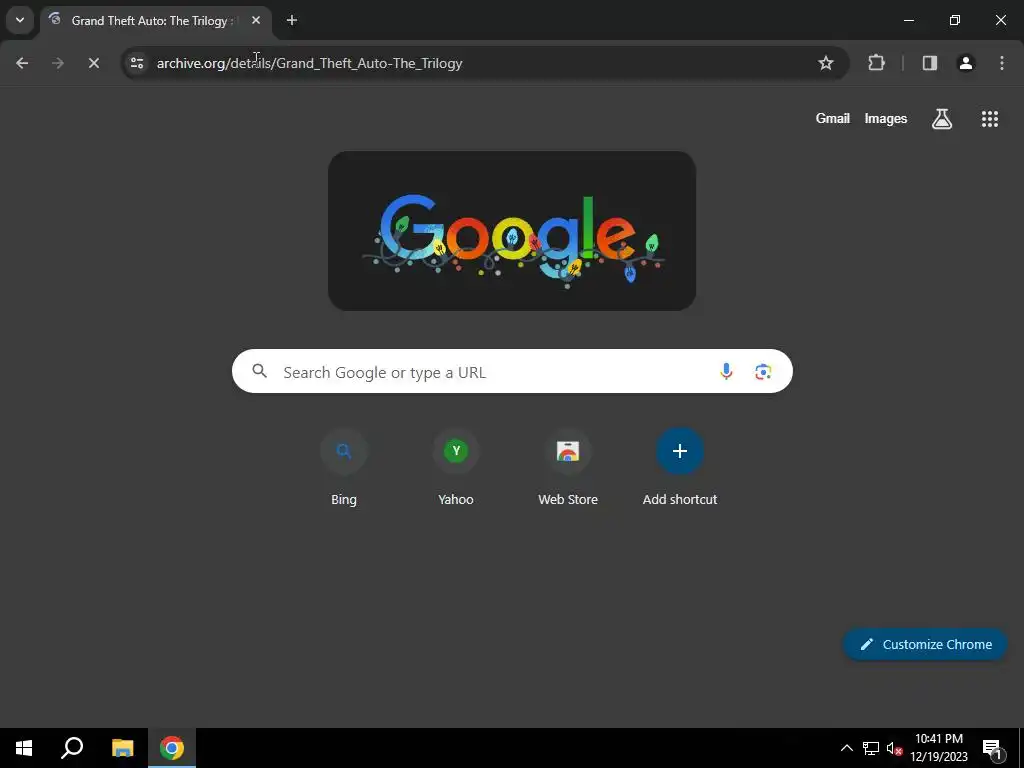This screenshot has width=1024, height=768.
Task: Close the Grand Theft Auto tab
Action: [256, 20]
